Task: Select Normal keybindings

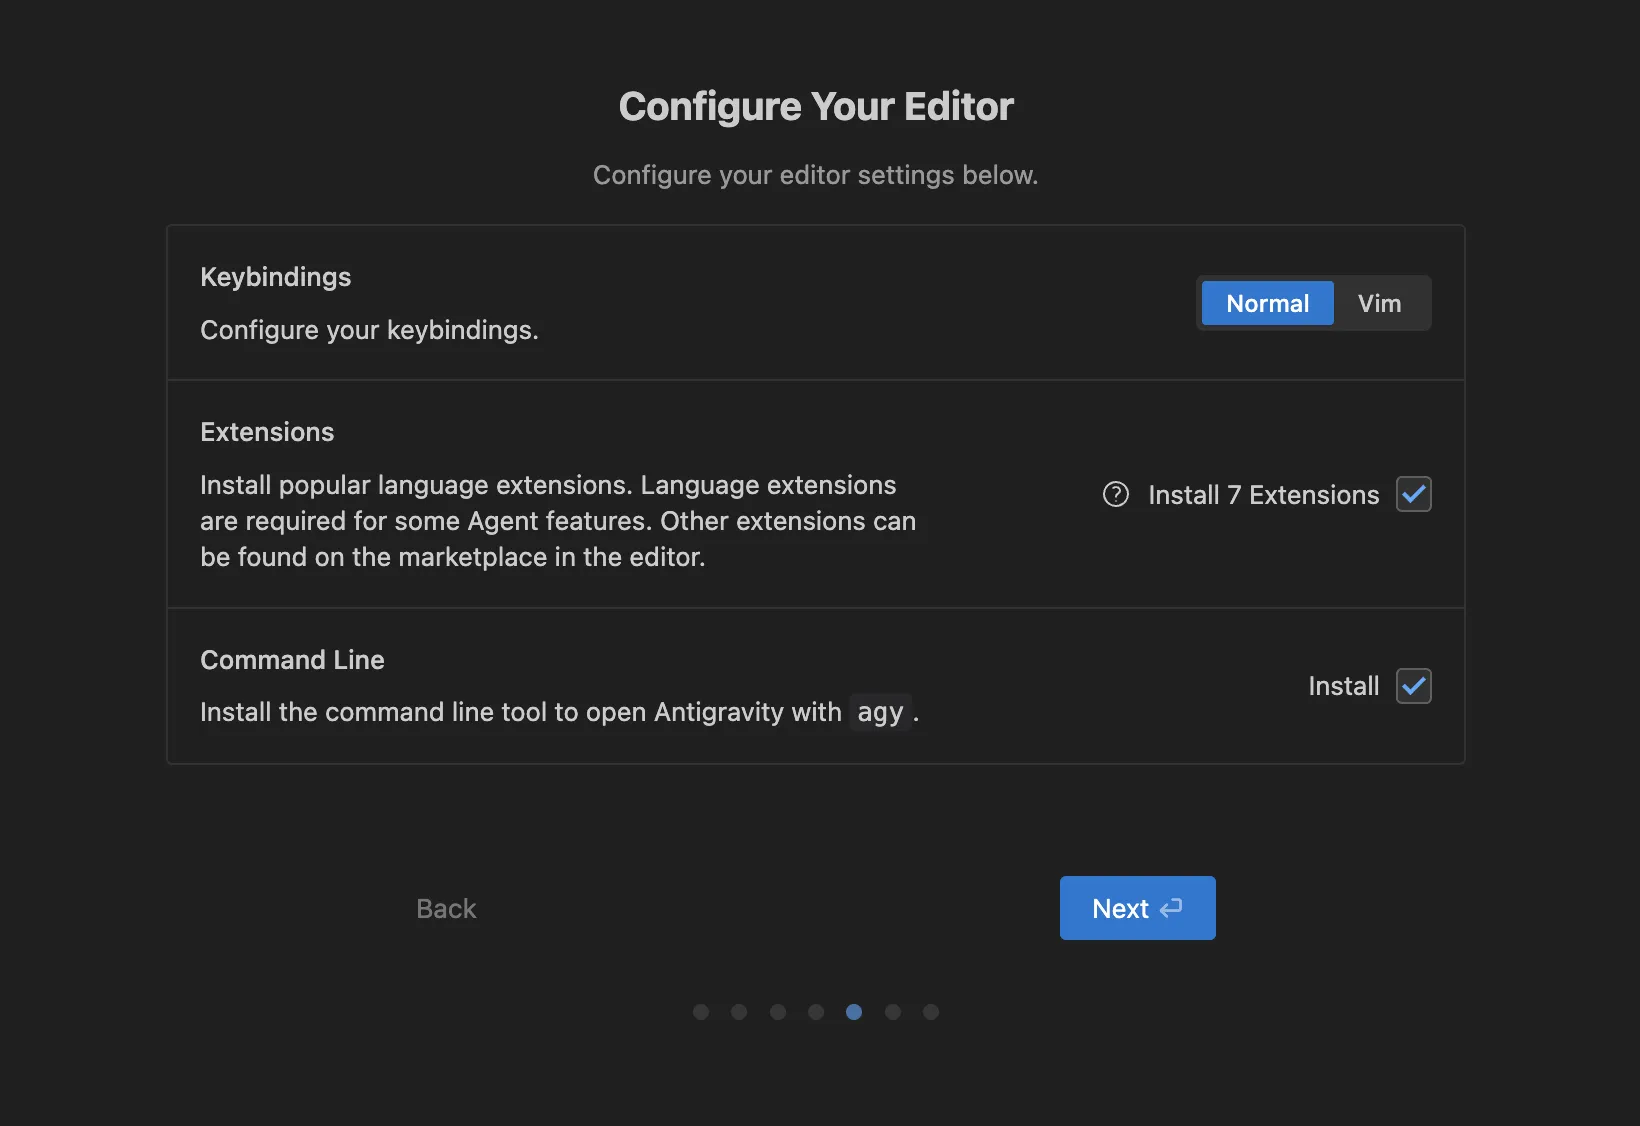Action: click(1267, 303)
